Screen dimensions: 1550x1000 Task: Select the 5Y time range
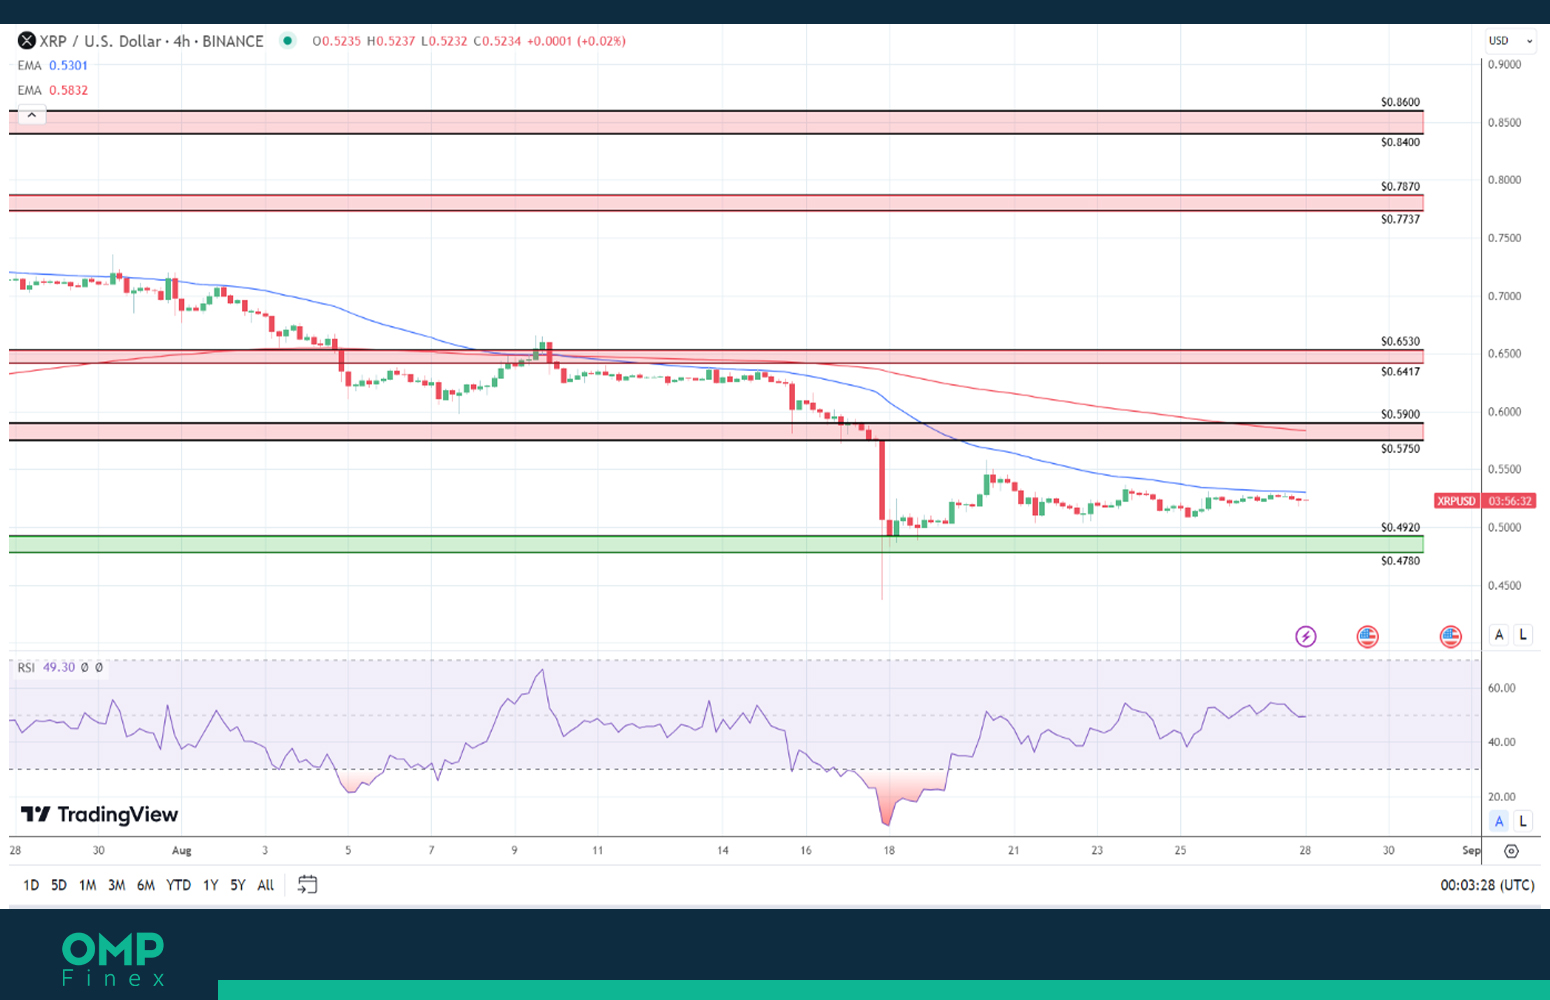[x=238, y=885]
